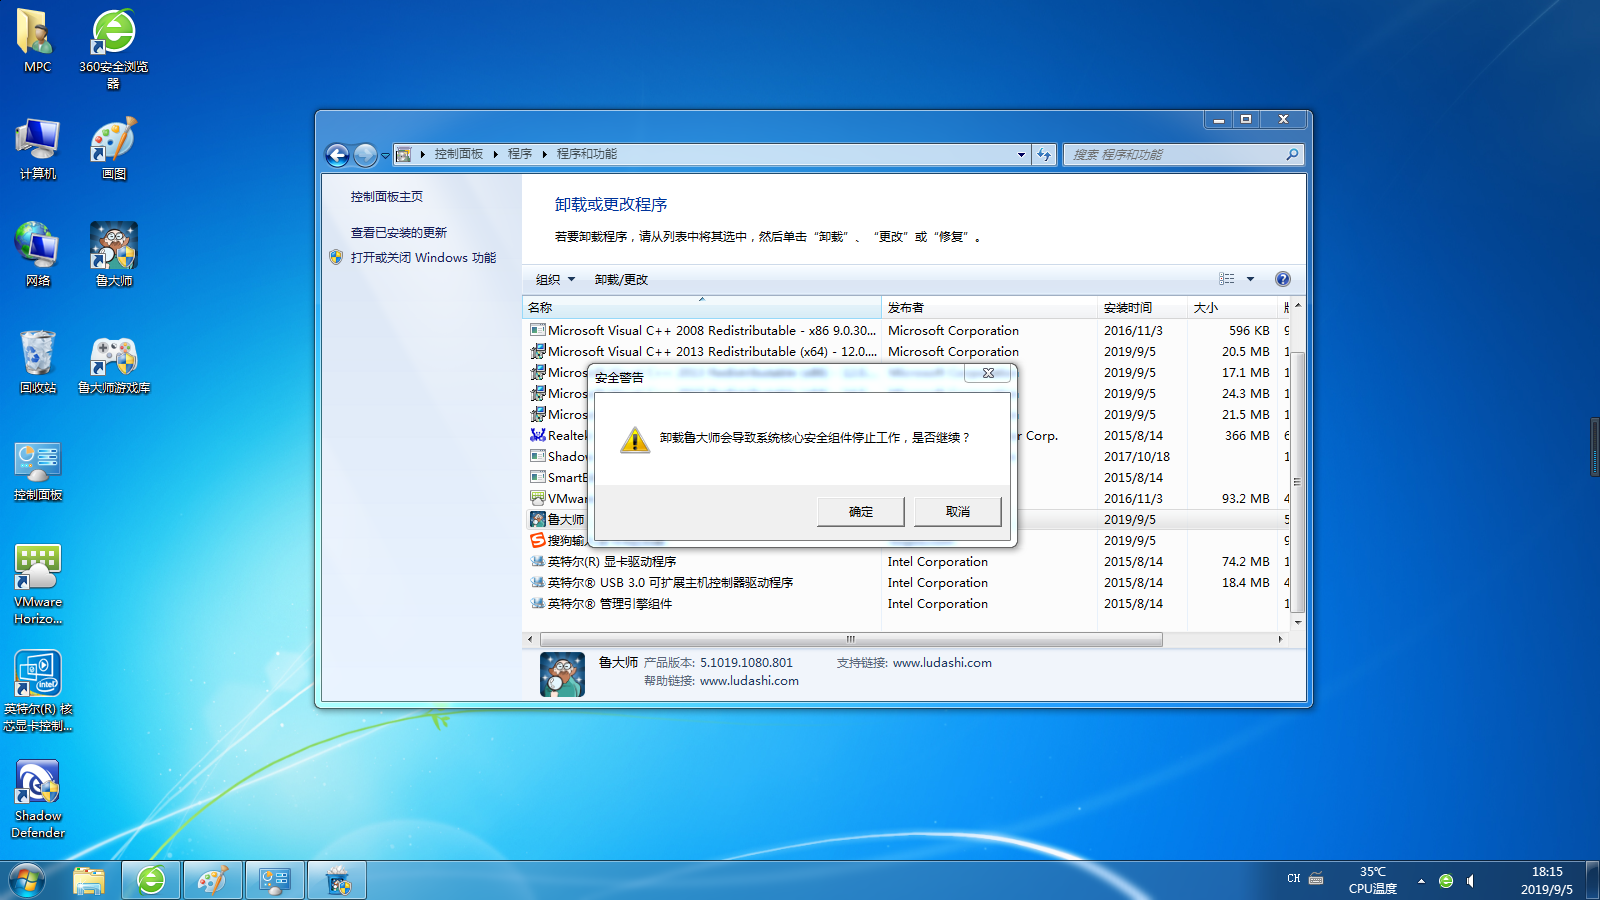The width and height of the screenshot is (1600, 900).
Task: Click the search 程序和功能 field
Action: [1183, 154]
